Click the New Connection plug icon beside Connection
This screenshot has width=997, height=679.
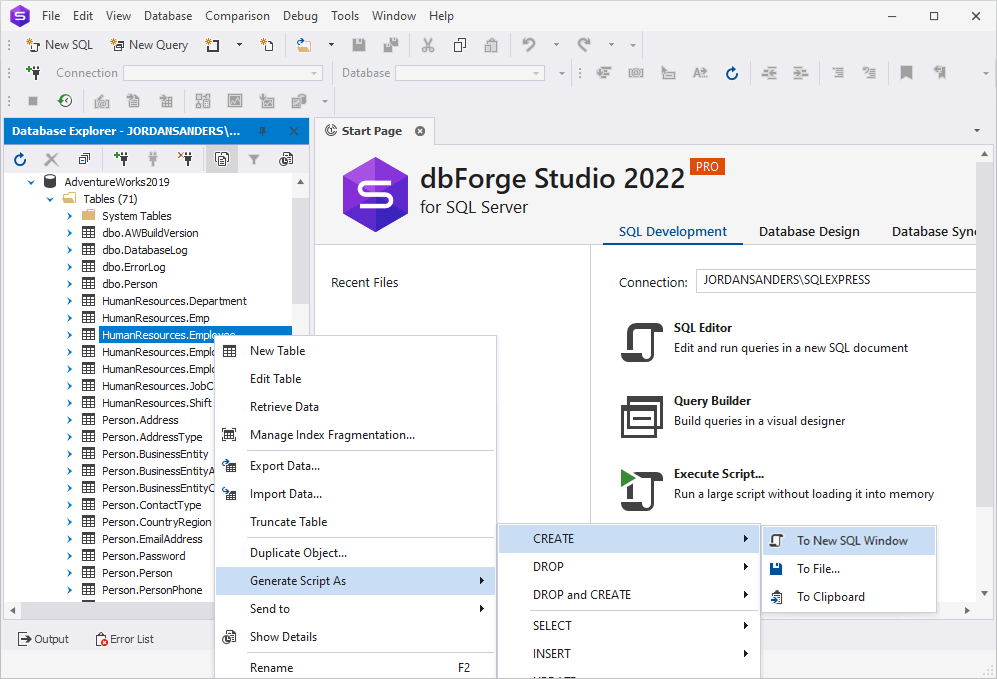(33, 72)
